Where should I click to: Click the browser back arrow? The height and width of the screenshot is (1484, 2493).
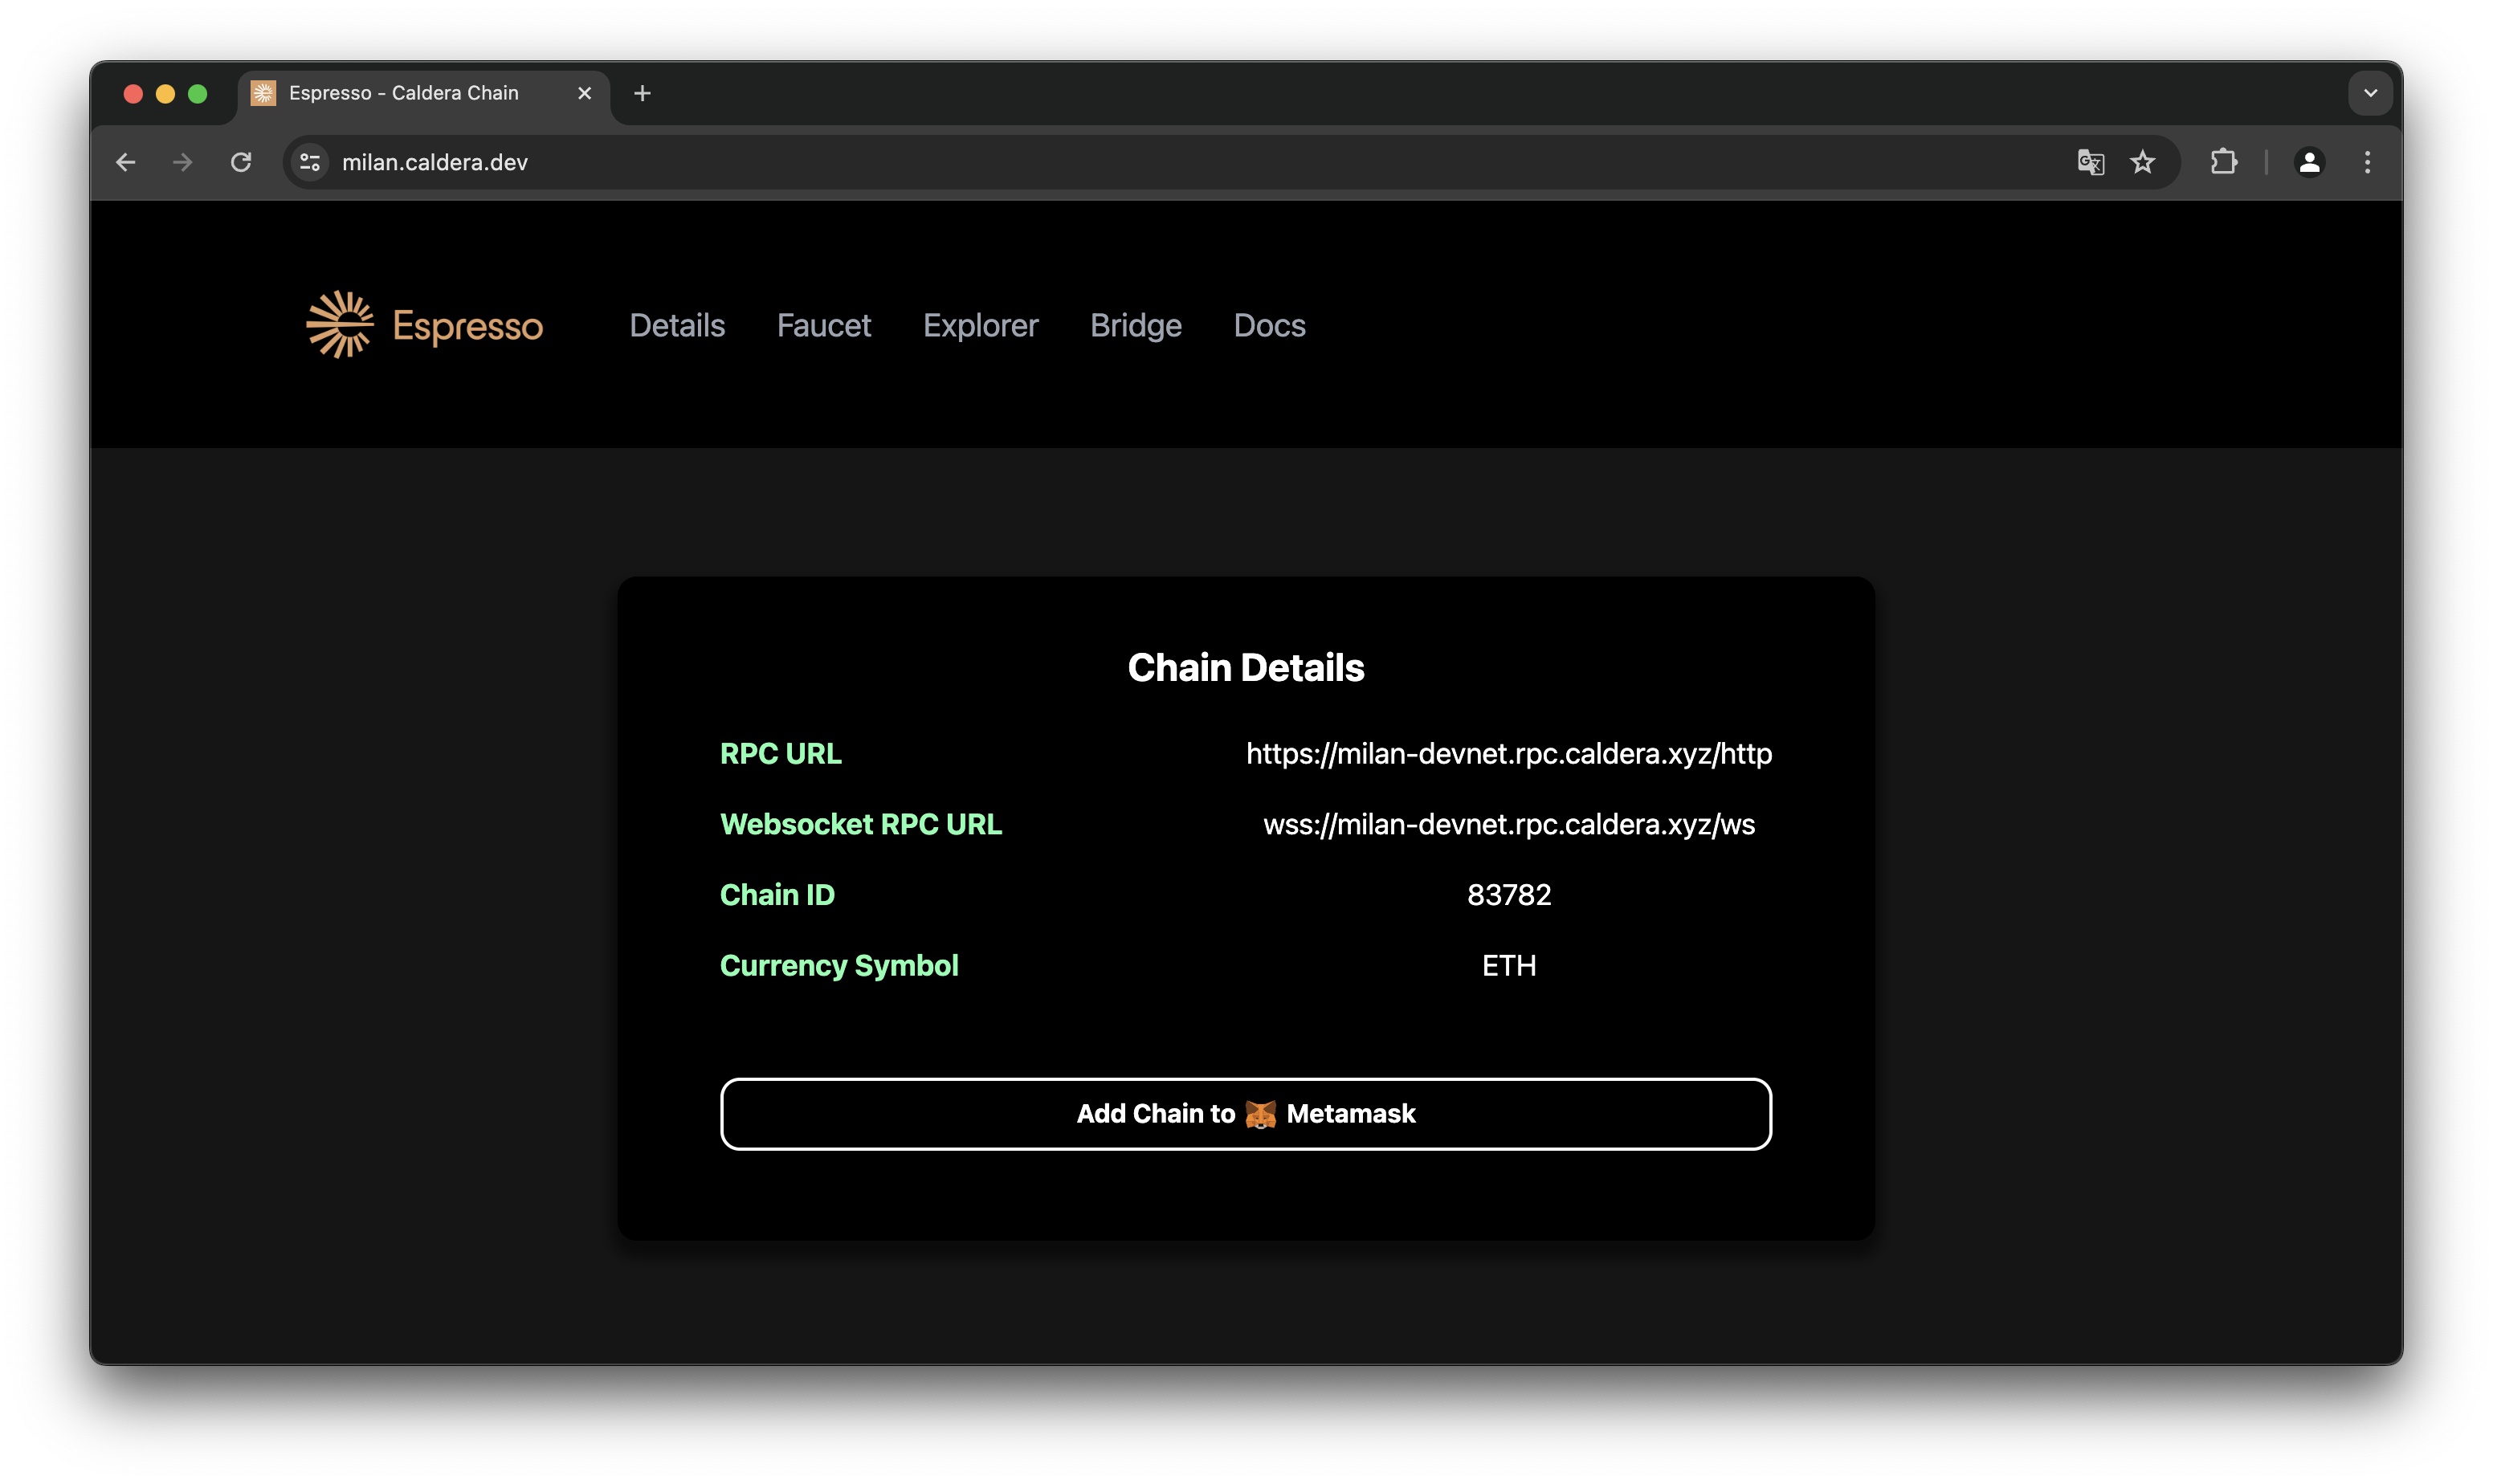click(x=126, y=162)
